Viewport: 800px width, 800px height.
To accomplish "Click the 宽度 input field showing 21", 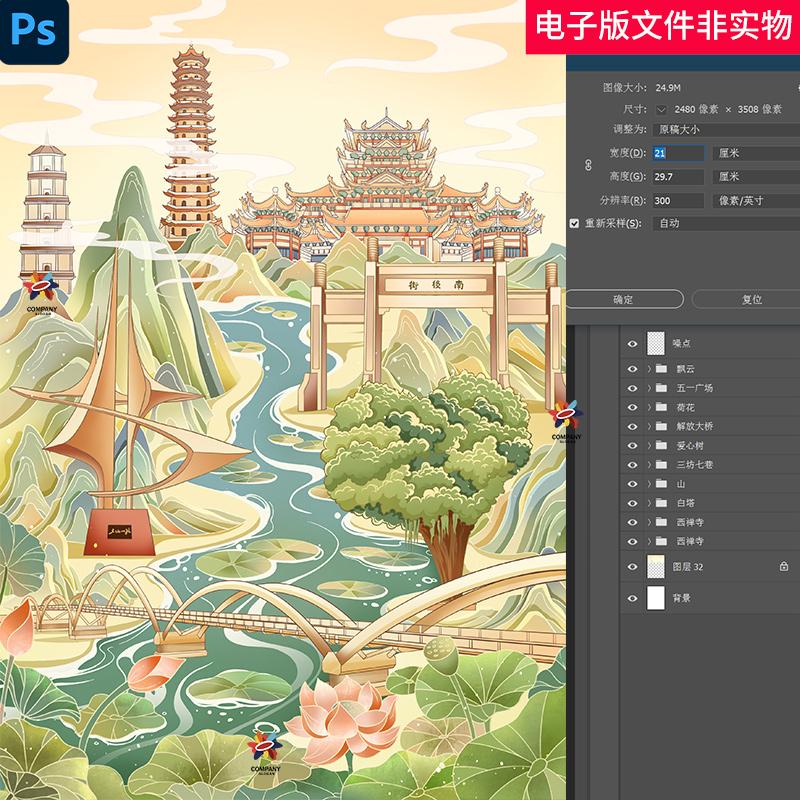I will click(x=678, y=153).
